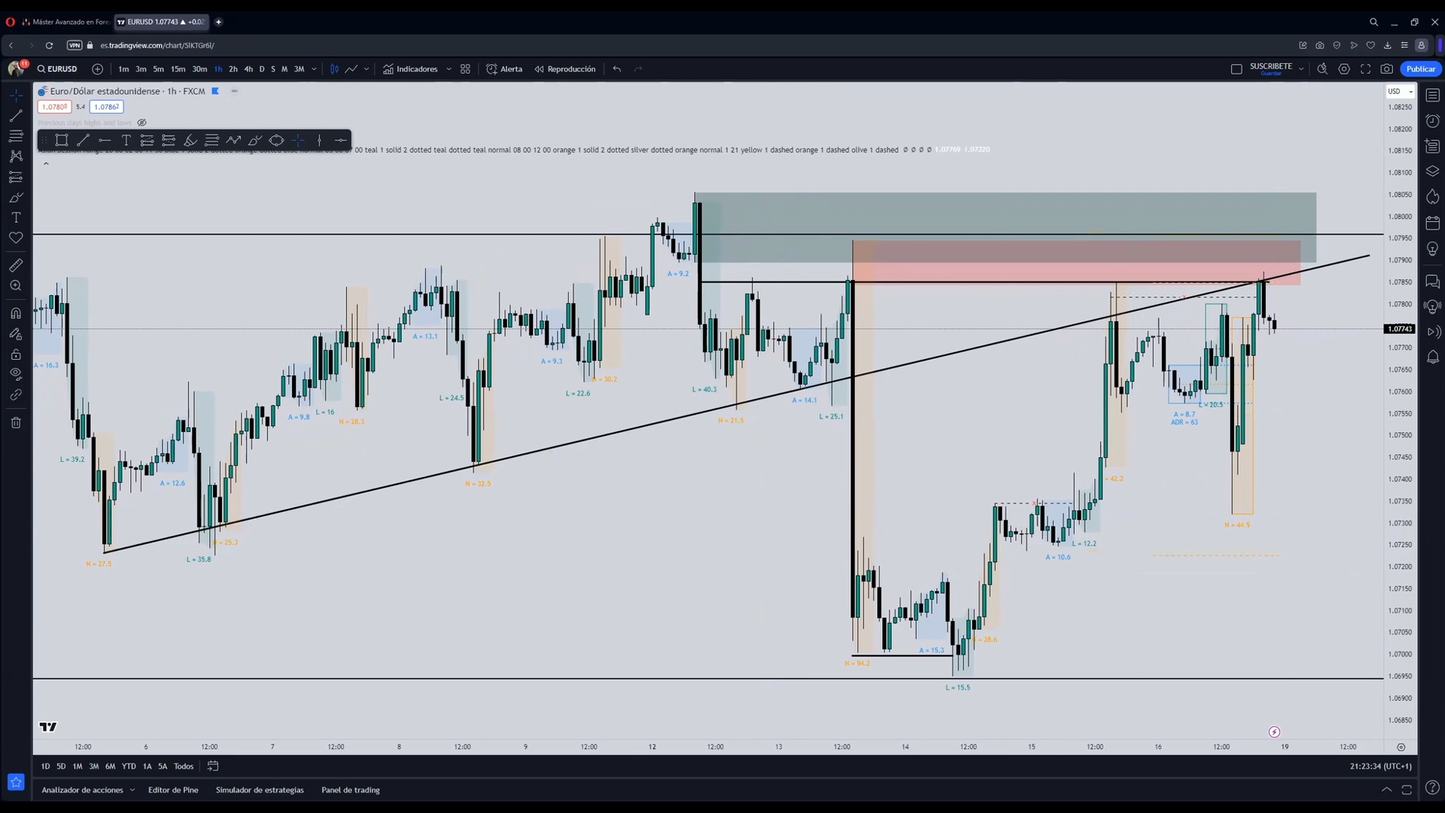Image resolution: width=1445 pixels, height=813 pixels.
Task: Select the D daily timeframe
Action: coord(262,69)
